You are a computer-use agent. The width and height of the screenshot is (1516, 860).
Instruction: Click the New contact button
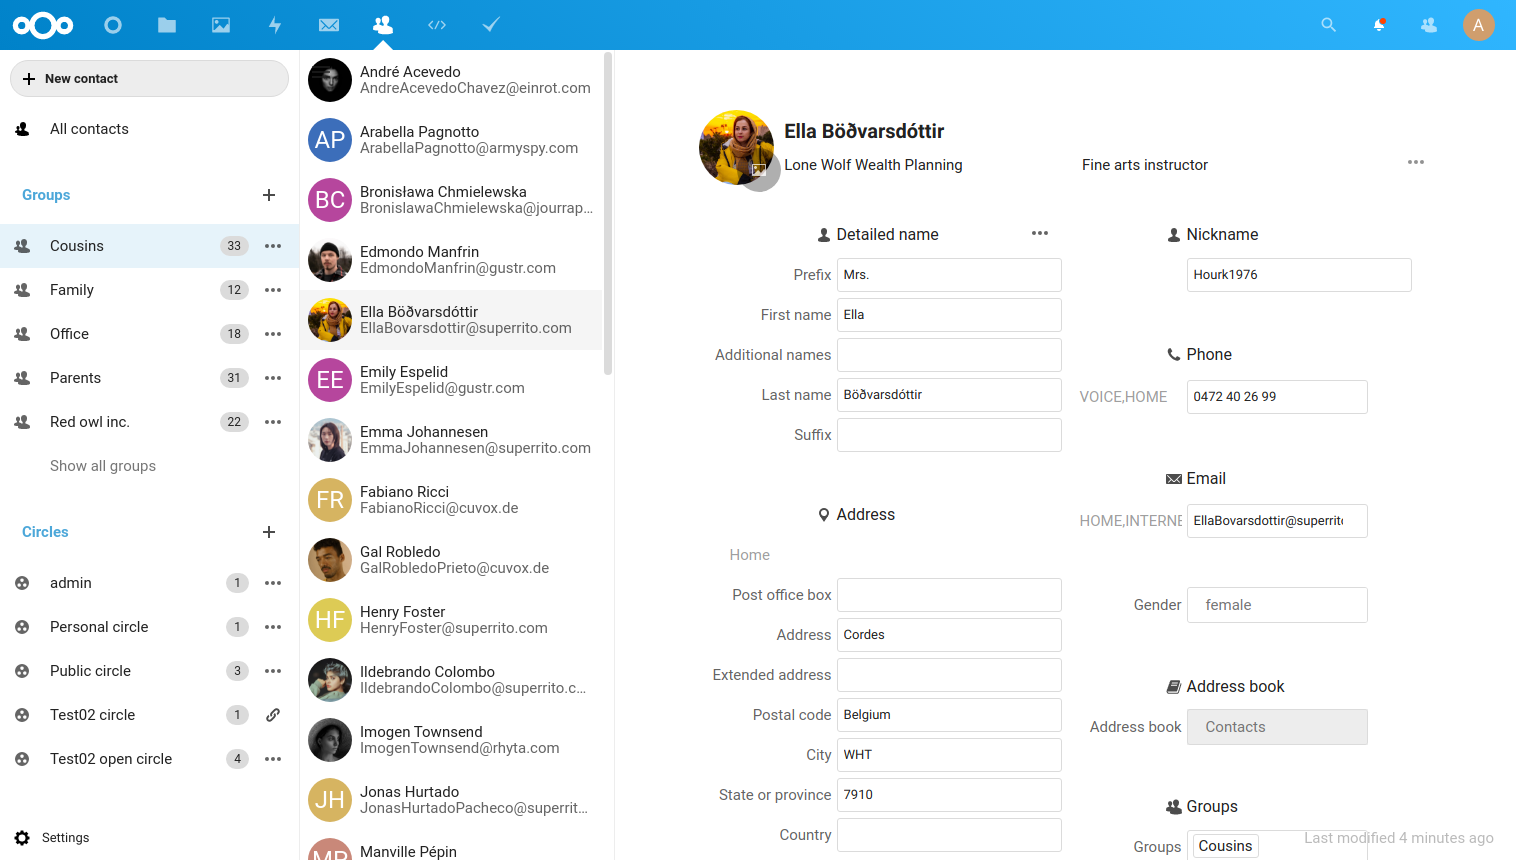coord(149,79)
